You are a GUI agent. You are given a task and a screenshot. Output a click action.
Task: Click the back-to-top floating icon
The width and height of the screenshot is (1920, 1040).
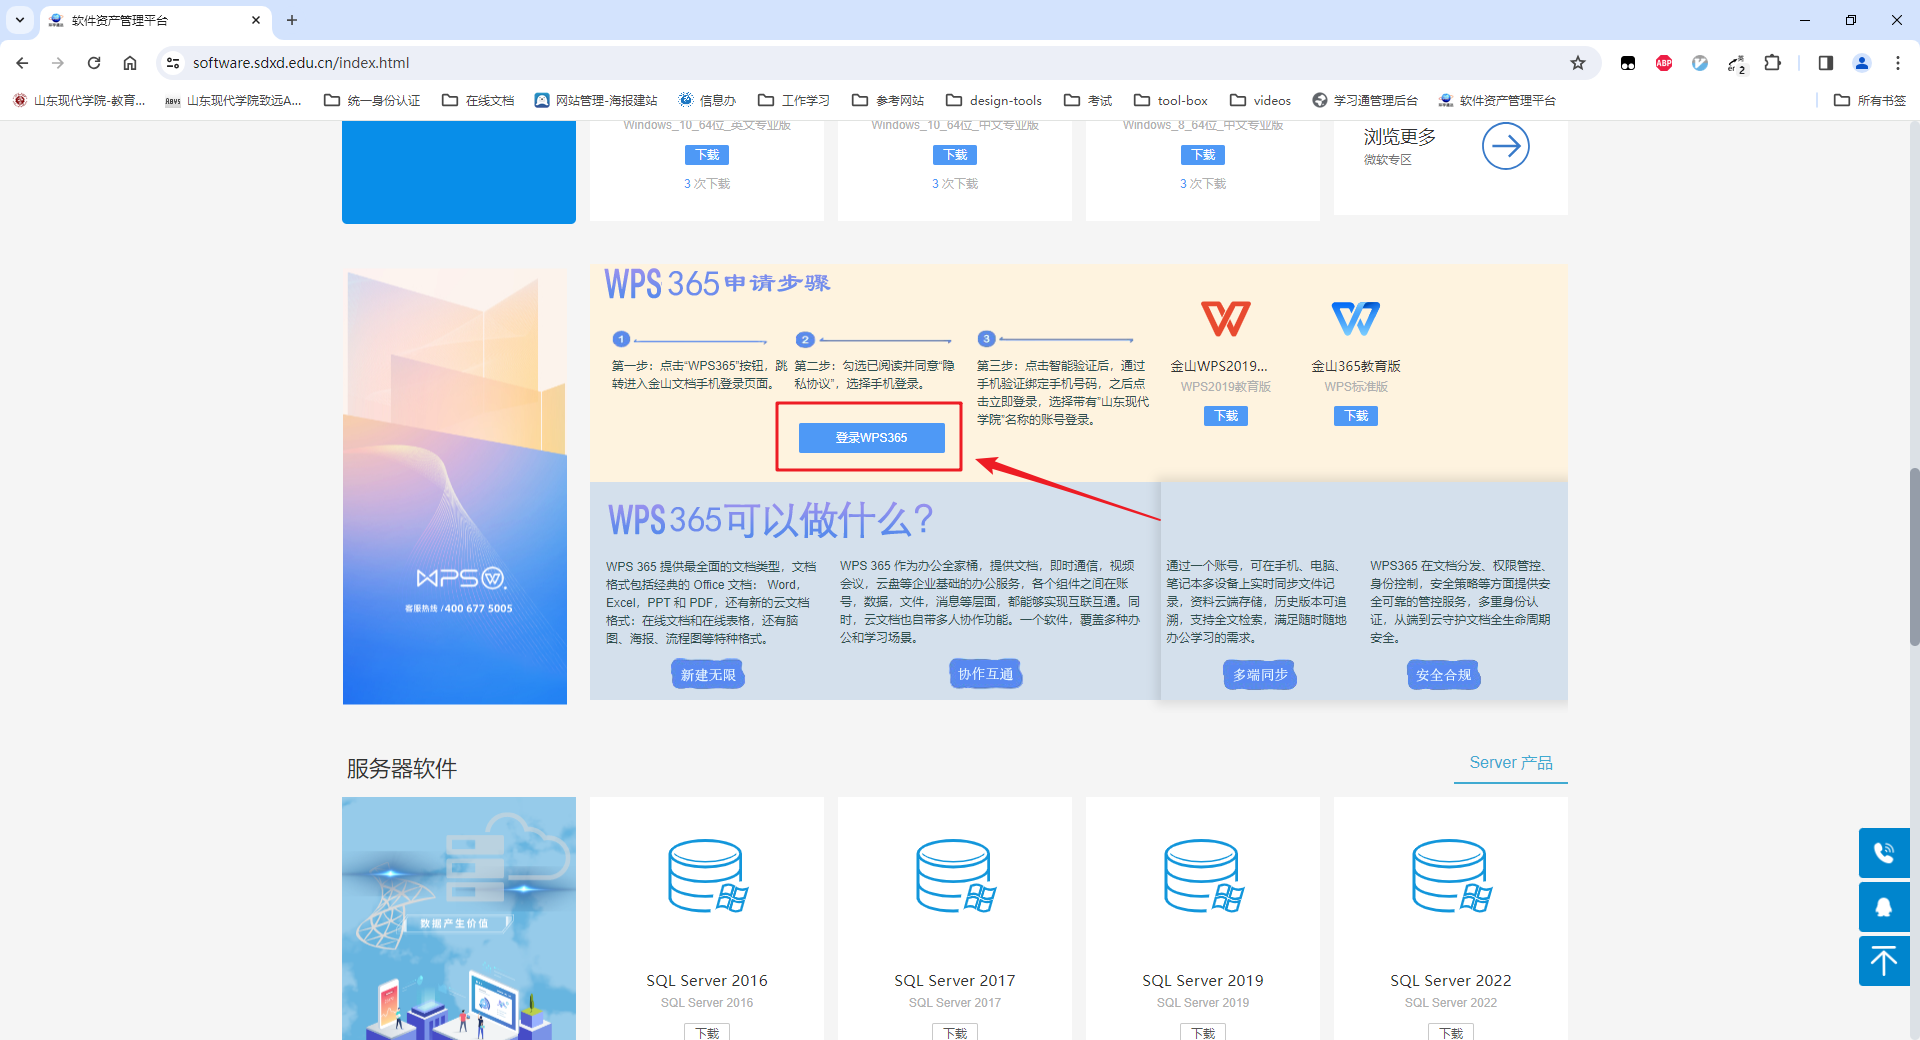pyautogui.click(x=1884, y=961)
